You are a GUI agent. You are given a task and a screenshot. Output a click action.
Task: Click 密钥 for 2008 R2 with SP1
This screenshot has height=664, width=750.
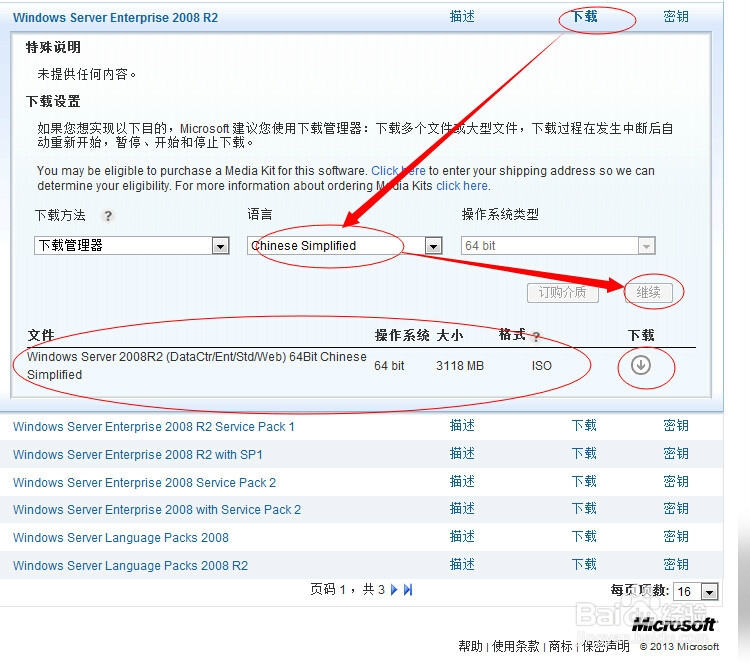(x=676, y=454)
